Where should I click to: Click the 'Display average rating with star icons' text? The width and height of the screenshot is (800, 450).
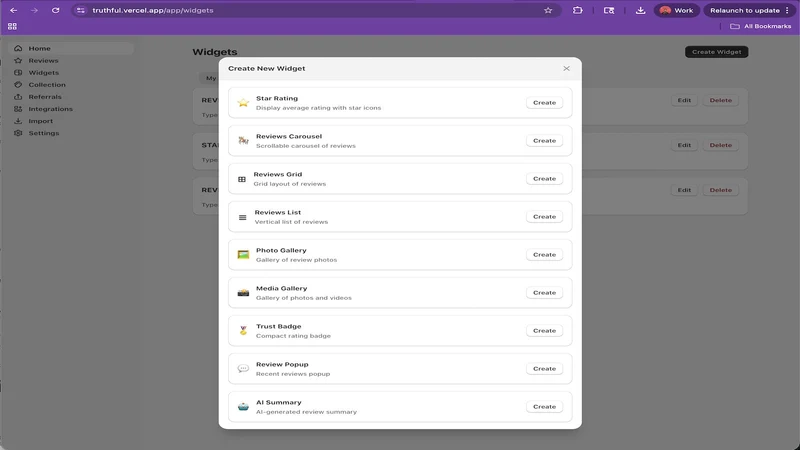coord(318,108)
